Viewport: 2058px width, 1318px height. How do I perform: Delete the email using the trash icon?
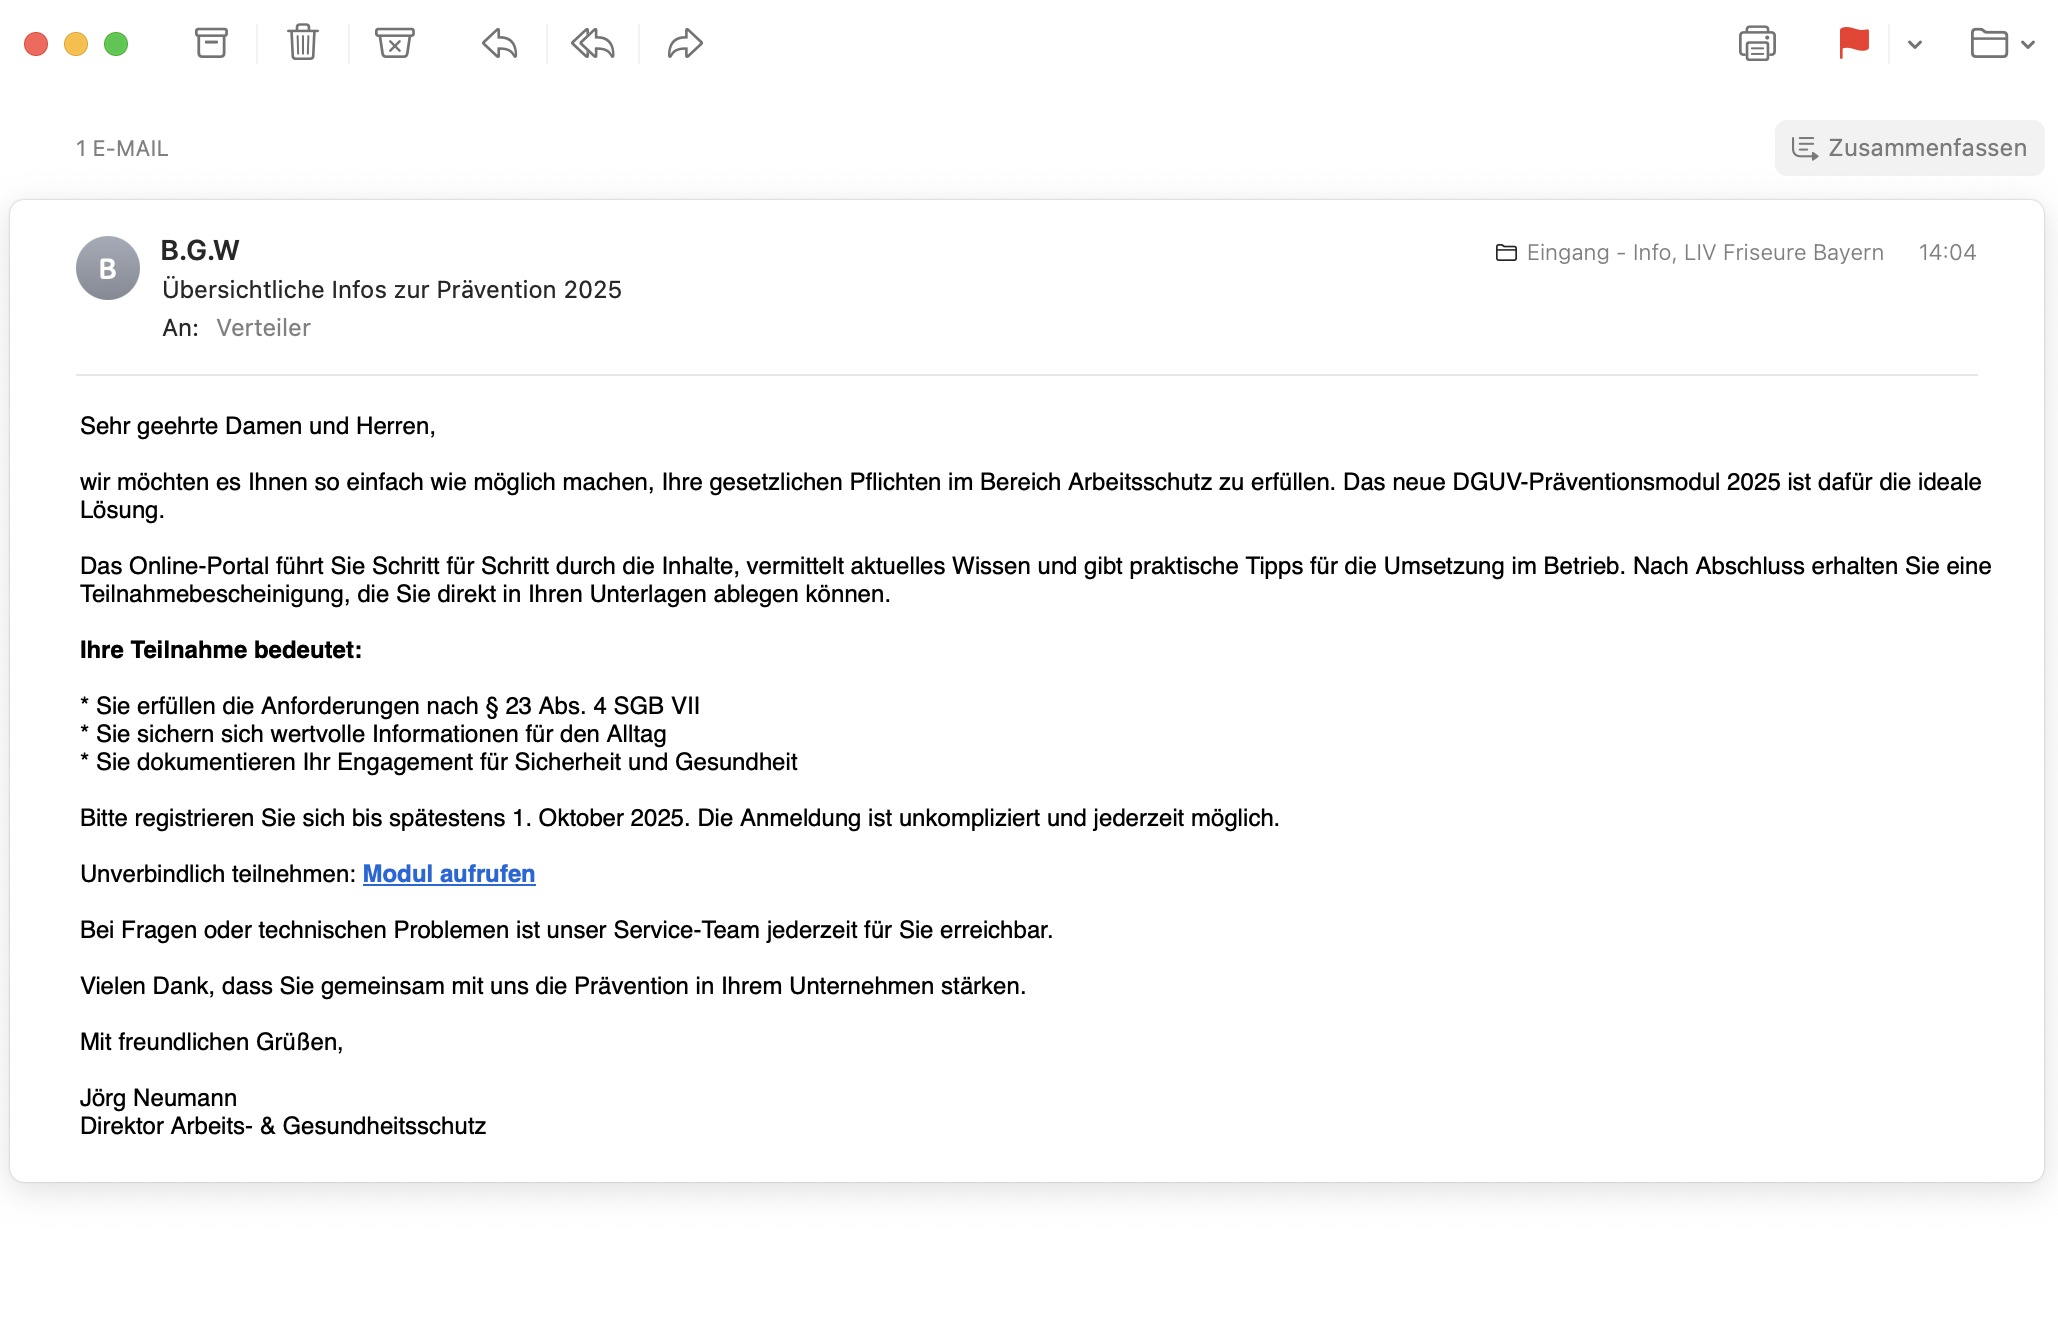point(303,43)
